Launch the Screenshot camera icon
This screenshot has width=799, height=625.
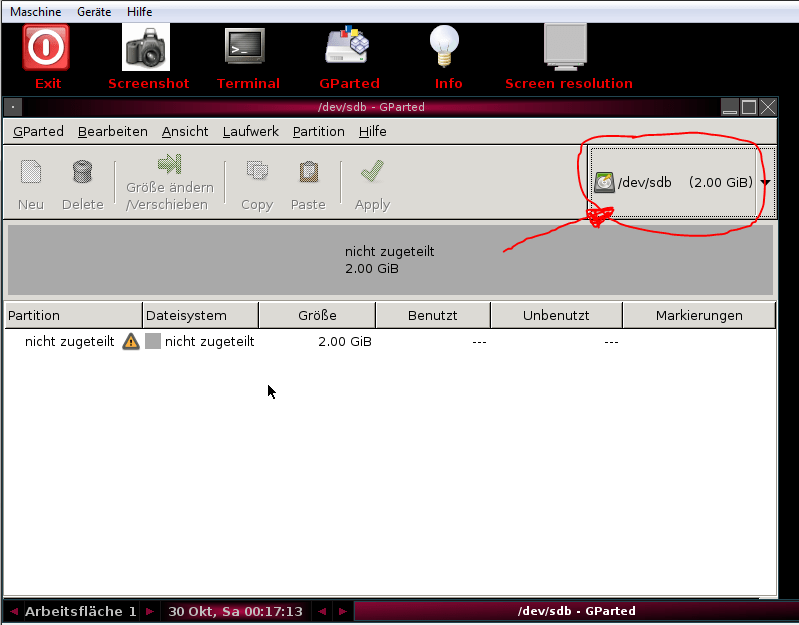146,47
